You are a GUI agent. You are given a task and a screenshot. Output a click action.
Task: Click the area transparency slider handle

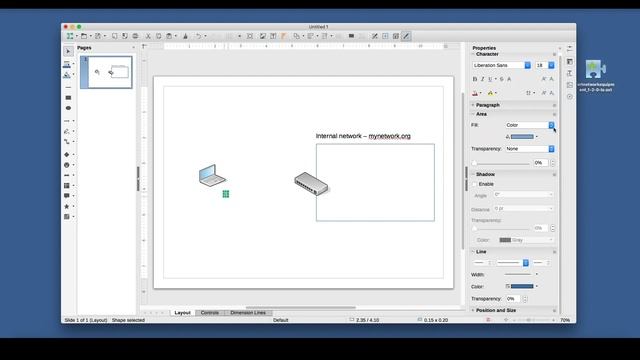coord(474,163)
